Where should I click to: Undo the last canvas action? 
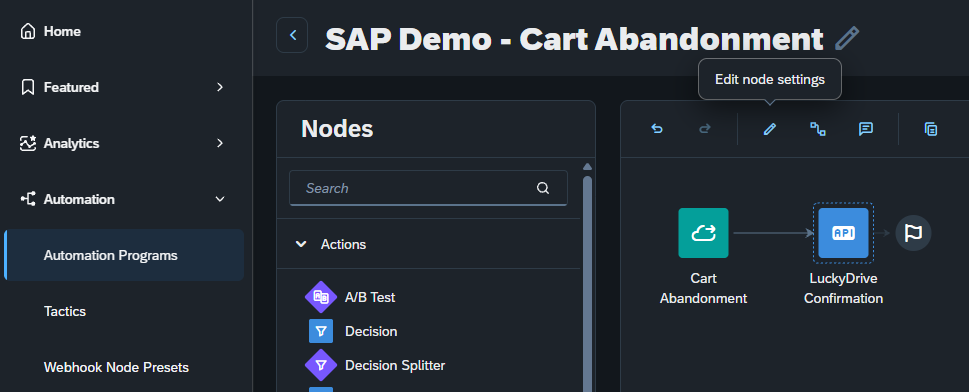pyautogui.click(x=657, y=129)
